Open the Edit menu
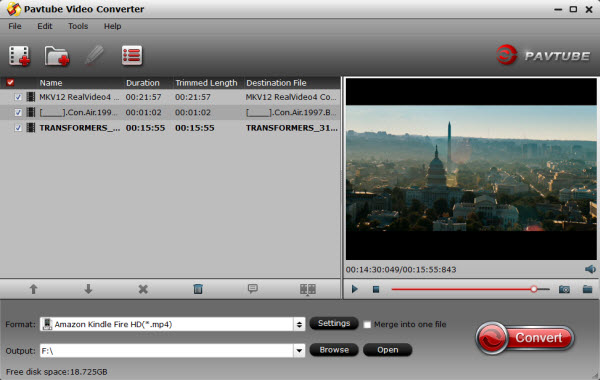 [x=45, y=26]
